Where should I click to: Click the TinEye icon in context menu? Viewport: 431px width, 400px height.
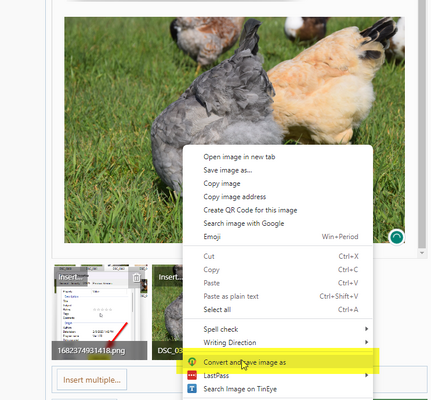[192, 389]
